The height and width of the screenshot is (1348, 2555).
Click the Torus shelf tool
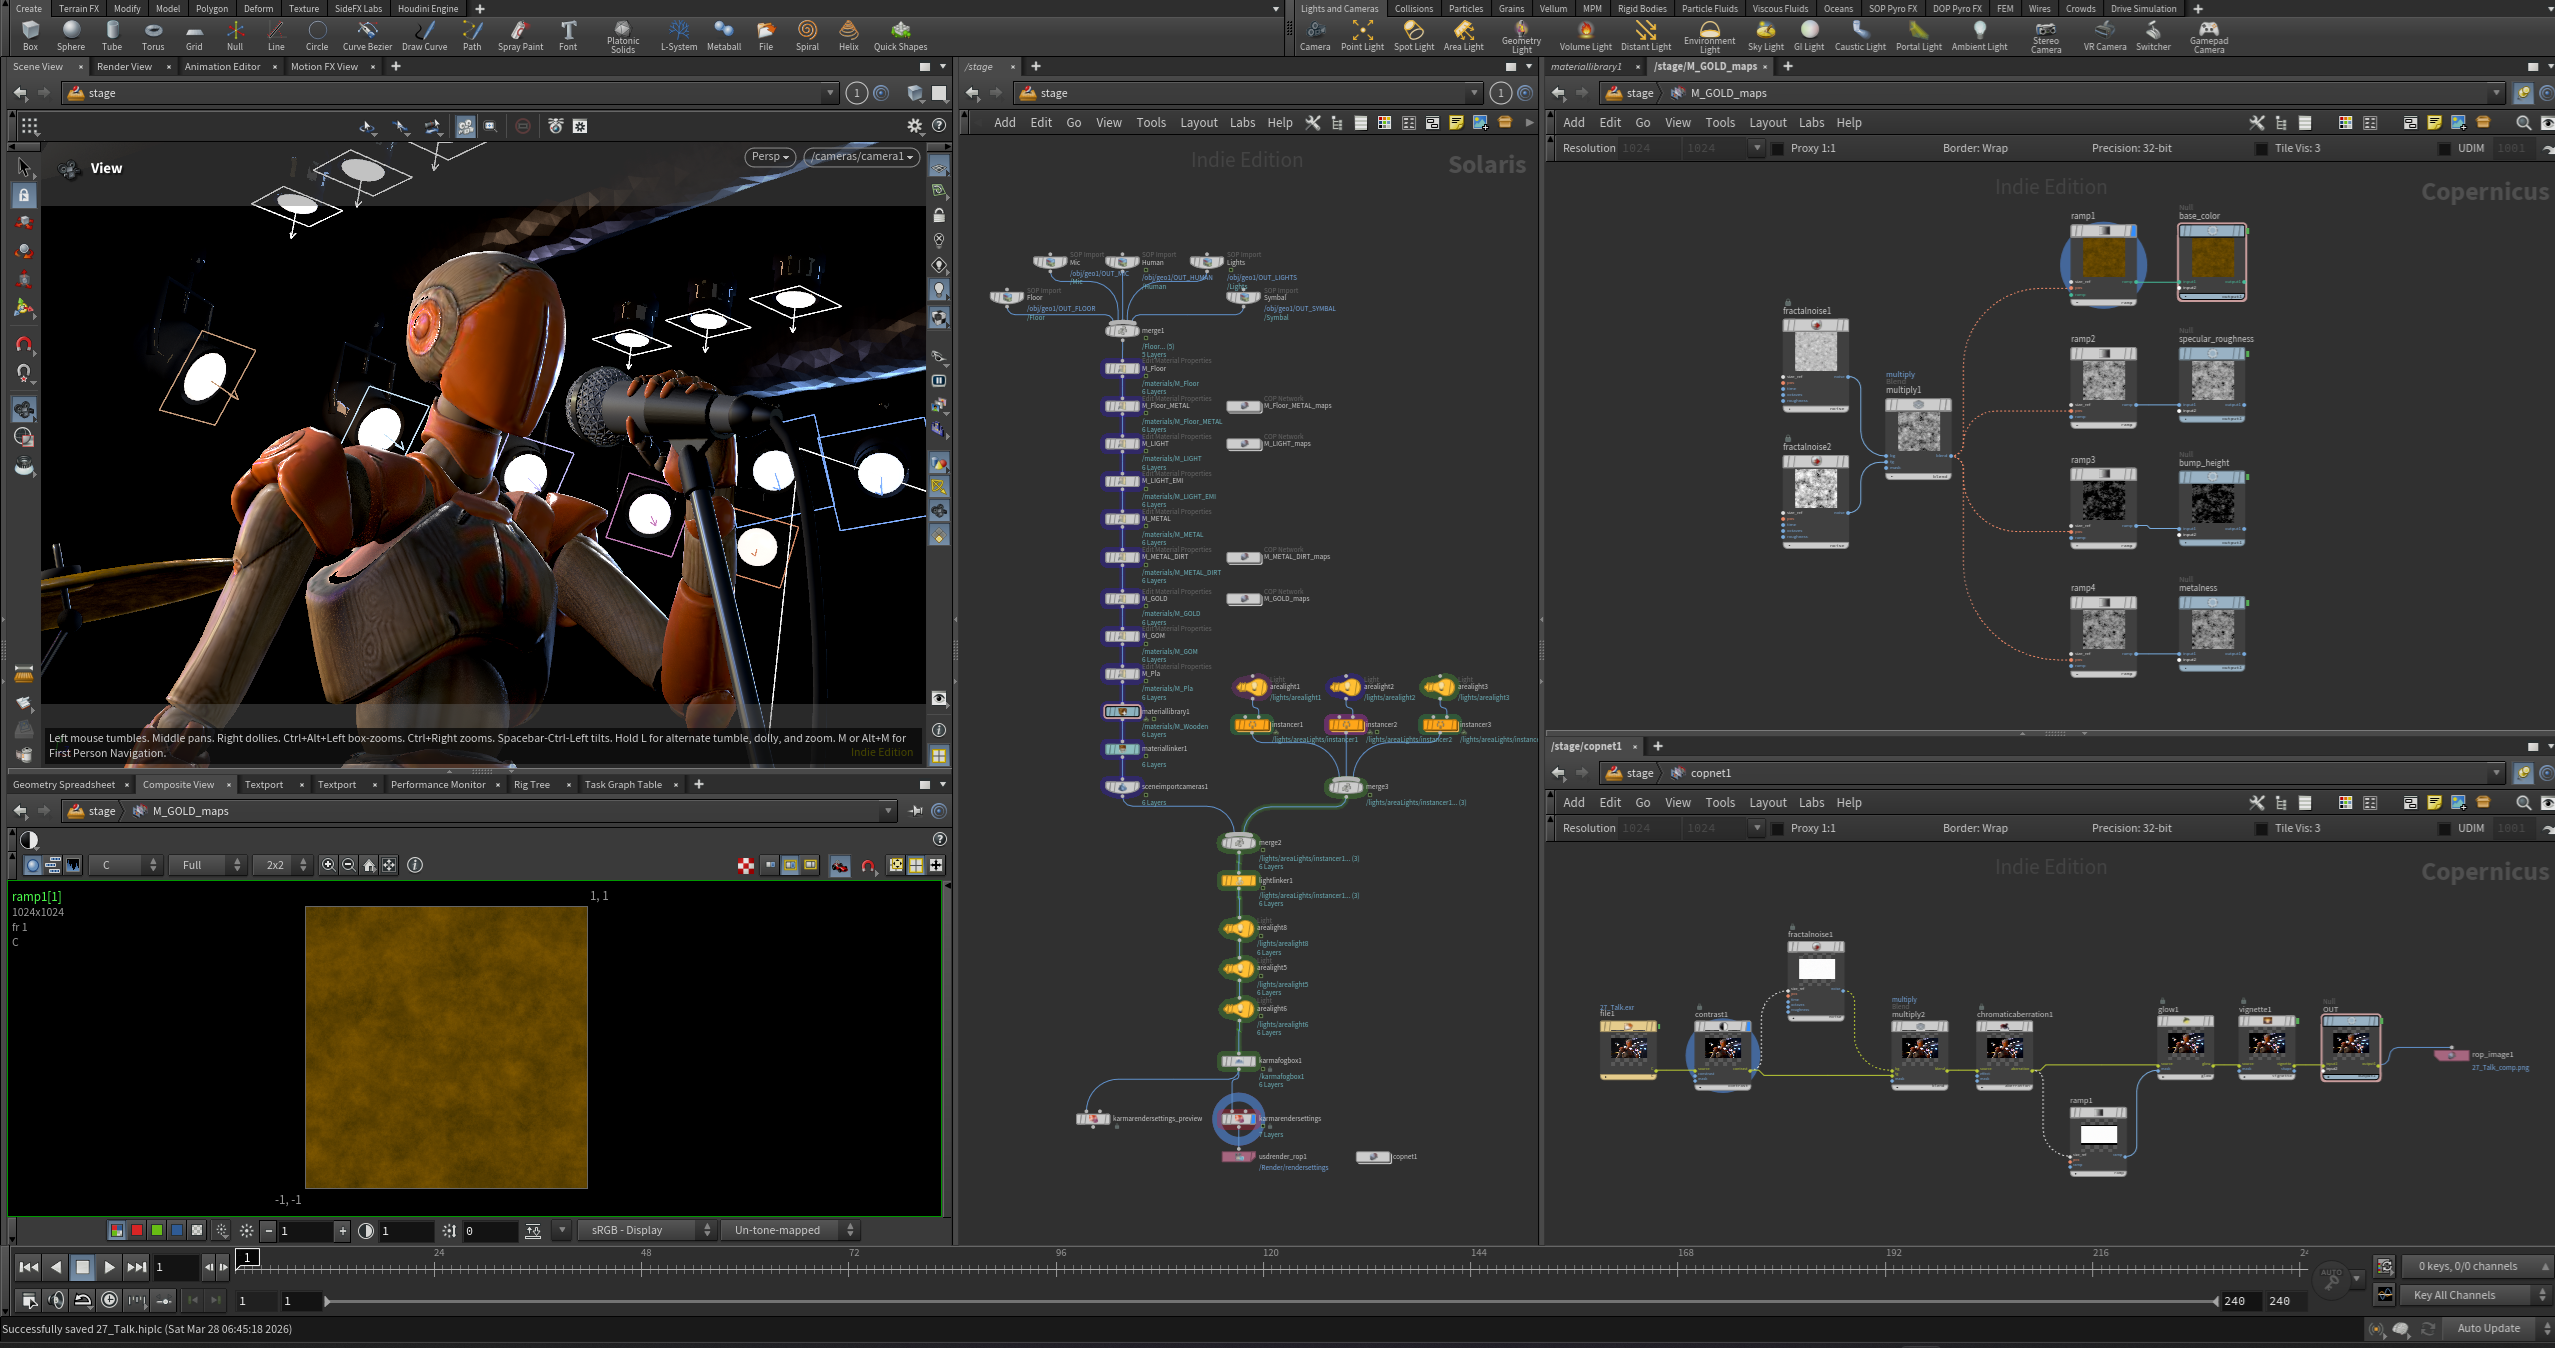(x=153, y=35)
